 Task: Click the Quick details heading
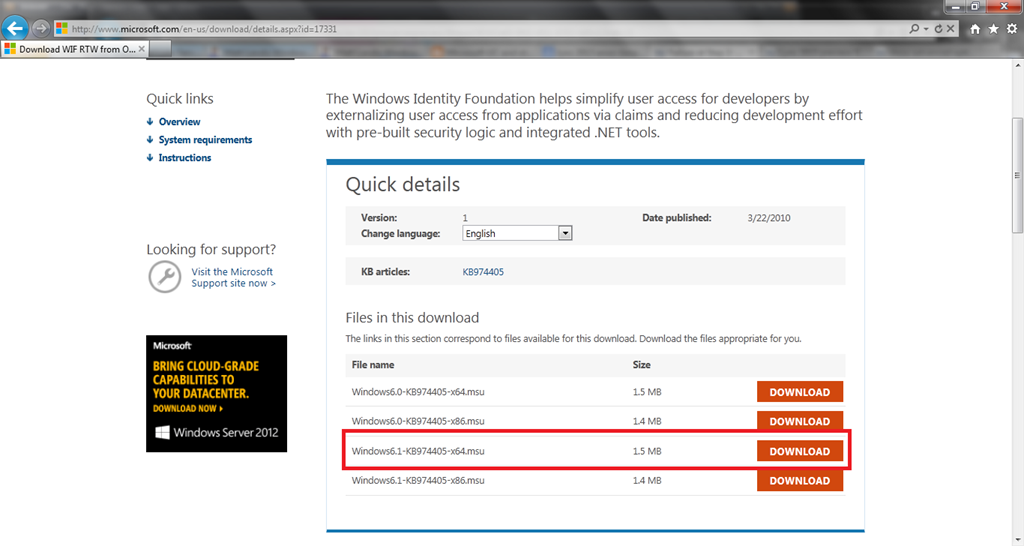click(402, 185)
